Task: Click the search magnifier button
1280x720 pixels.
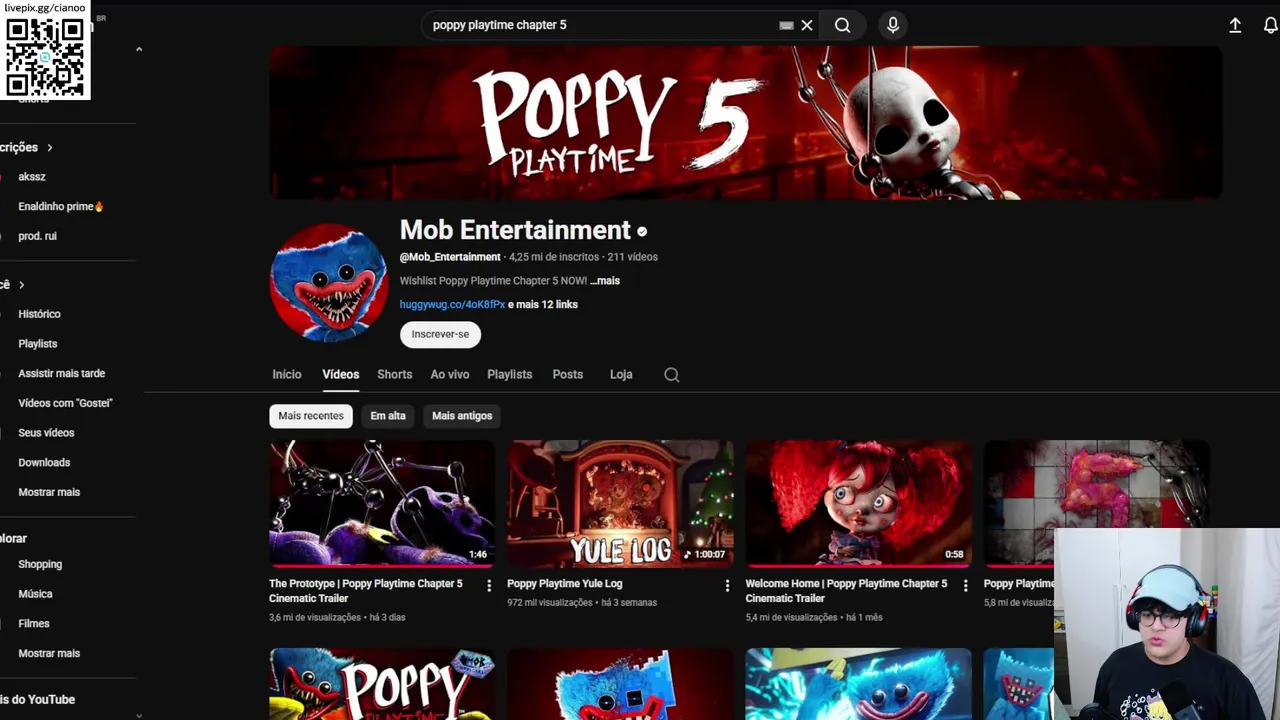Action: pos(843,25)
